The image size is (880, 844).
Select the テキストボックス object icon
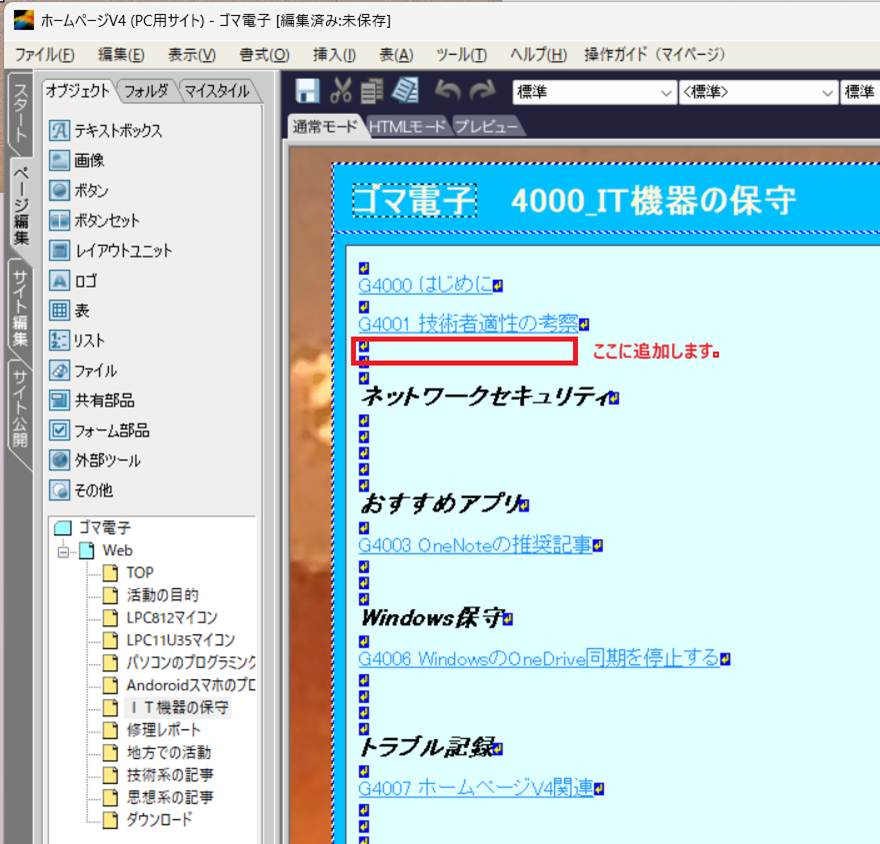point(59,131)
